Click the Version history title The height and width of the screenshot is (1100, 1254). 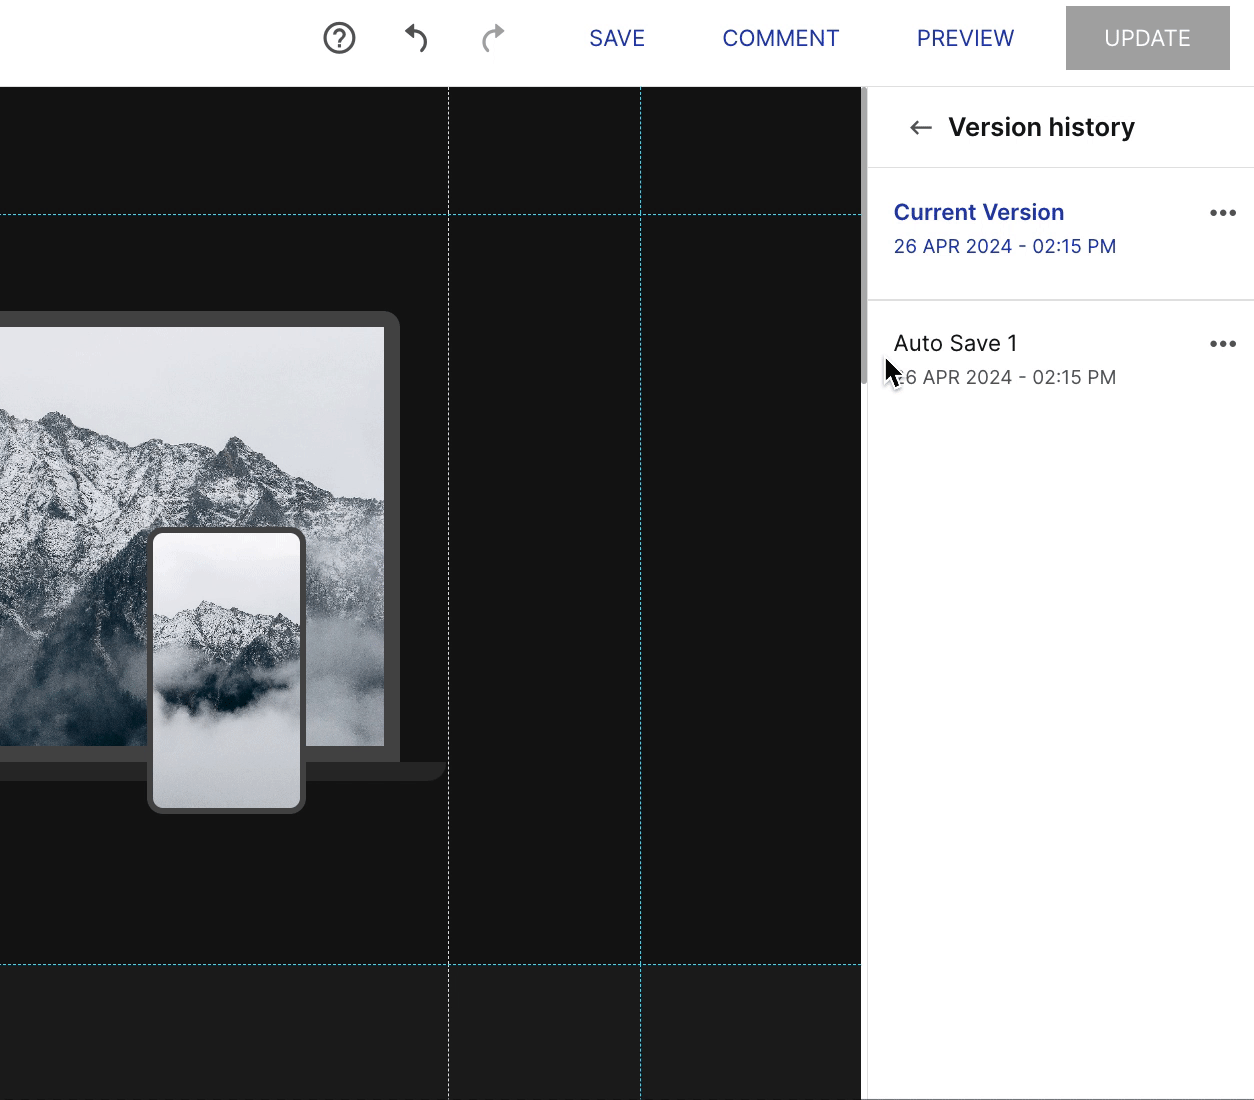click(1041, 127)
